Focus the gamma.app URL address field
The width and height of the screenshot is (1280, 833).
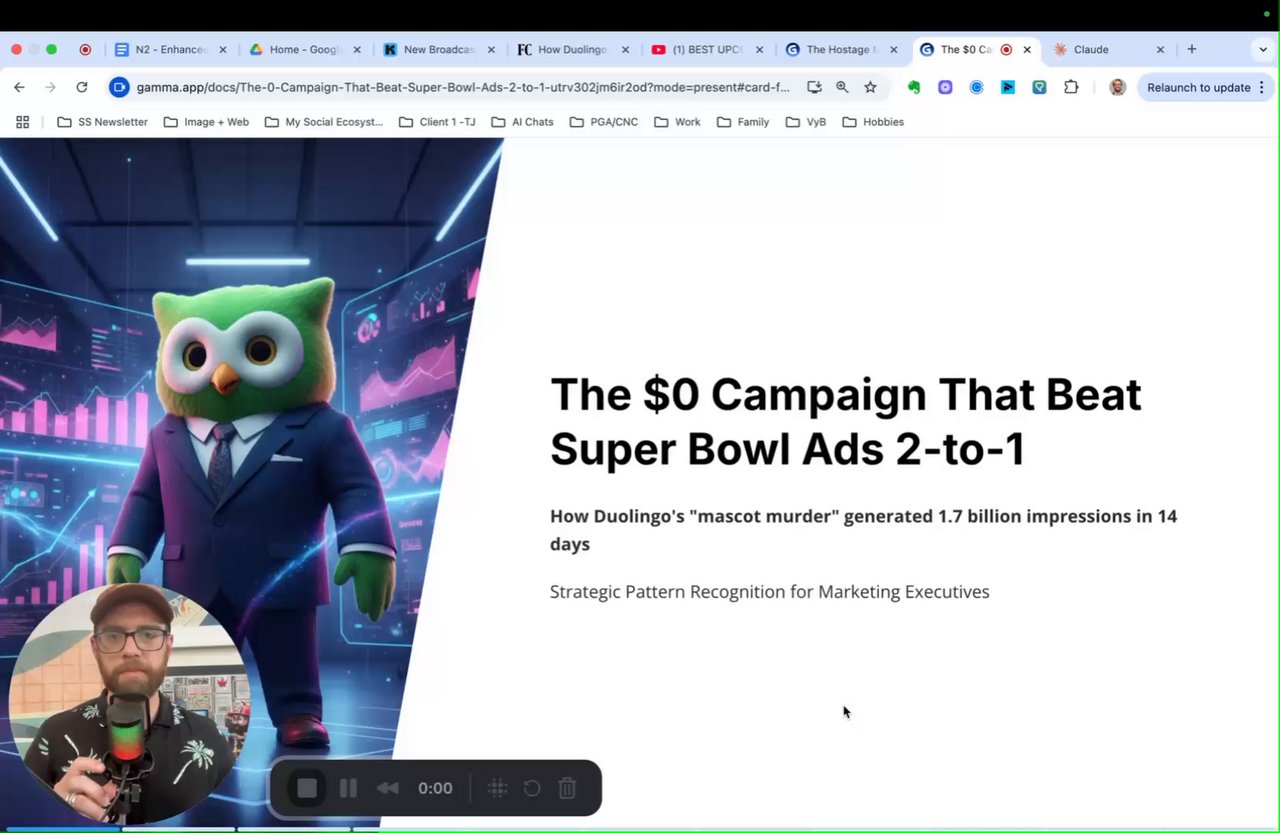pos(463,87)
